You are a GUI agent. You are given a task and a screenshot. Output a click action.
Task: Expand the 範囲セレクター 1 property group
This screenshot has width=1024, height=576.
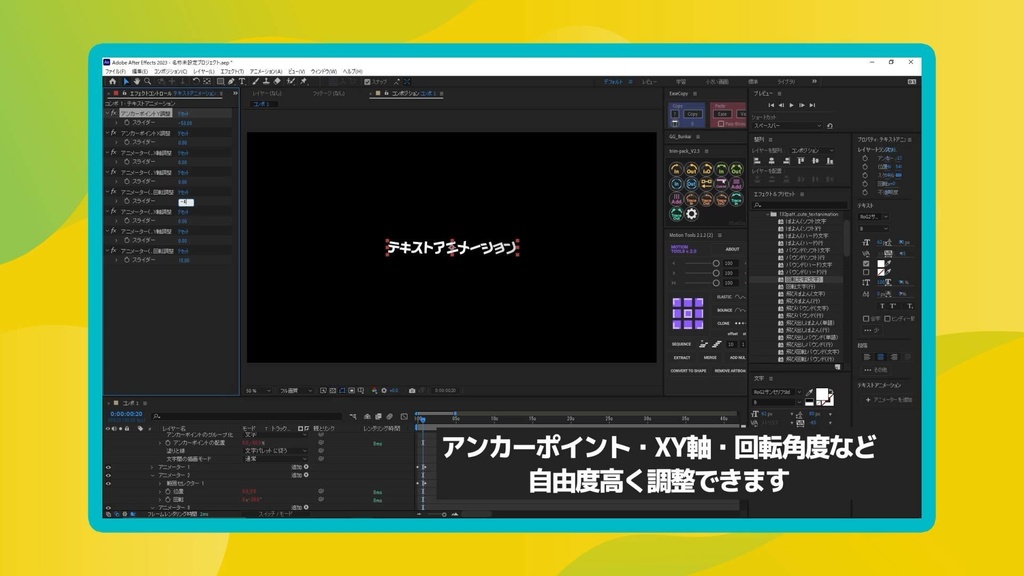point(160,482)
